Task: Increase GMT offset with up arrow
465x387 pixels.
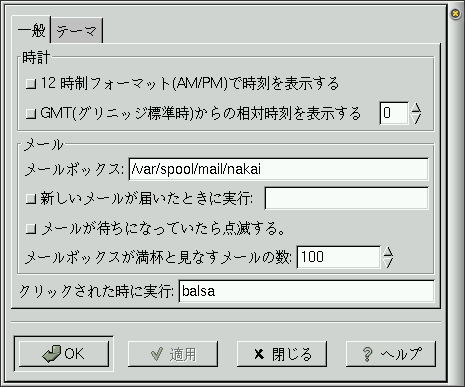Action: pyautogui.click(x=416, y=108)
